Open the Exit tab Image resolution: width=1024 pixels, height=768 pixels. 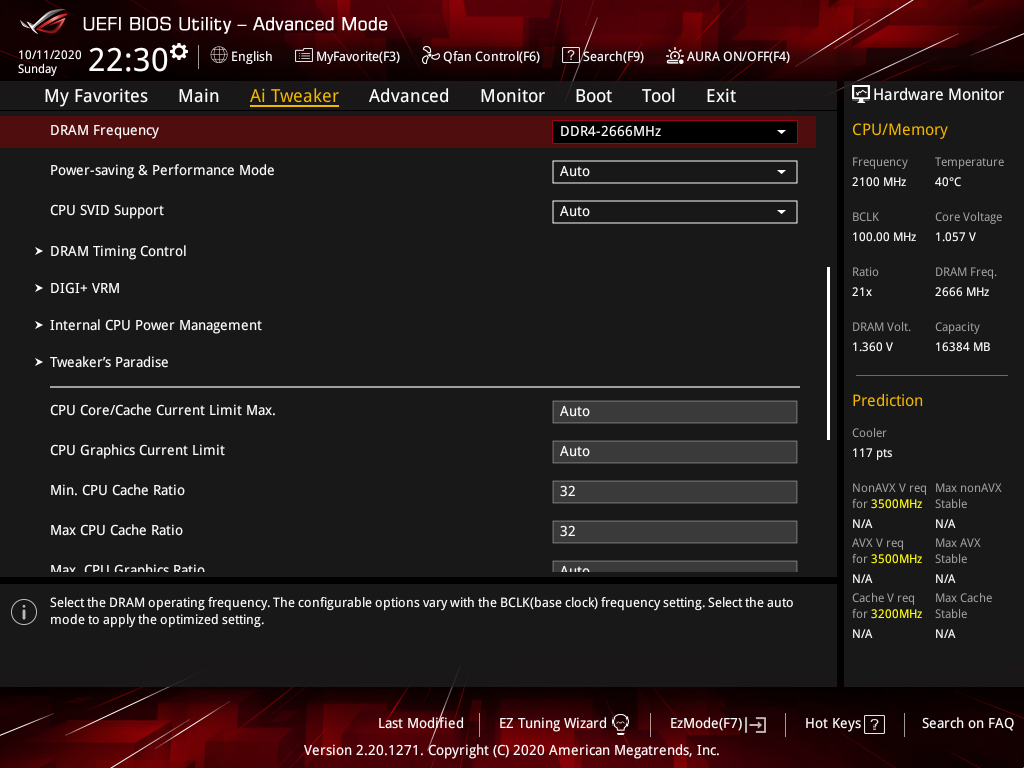point(721,96)
